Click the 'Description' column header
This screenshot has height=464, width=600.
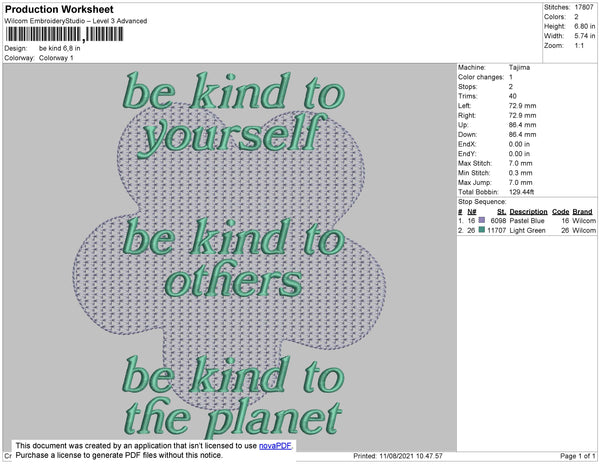tap(528, 212)
